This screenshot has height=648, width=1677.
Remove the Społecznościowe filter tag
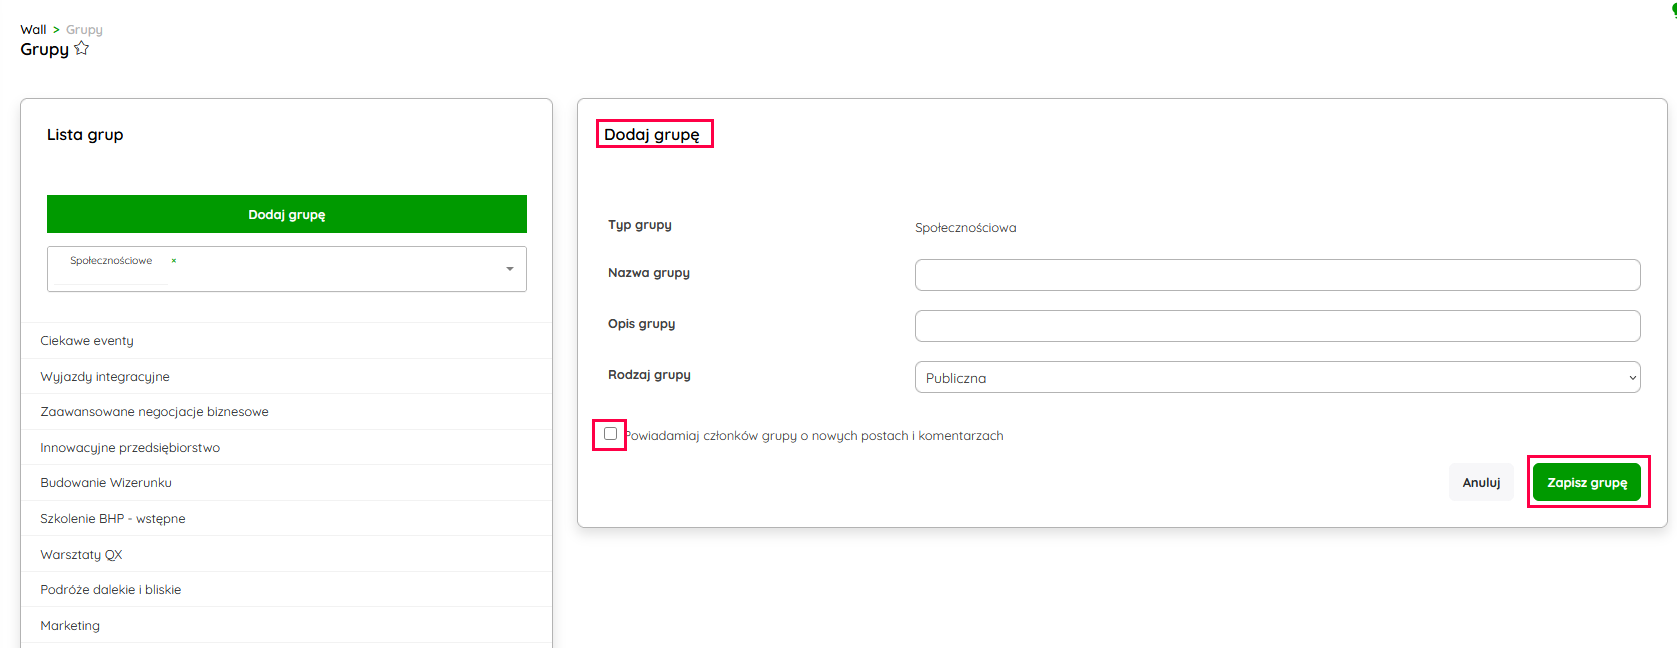(x=174, y=261)
